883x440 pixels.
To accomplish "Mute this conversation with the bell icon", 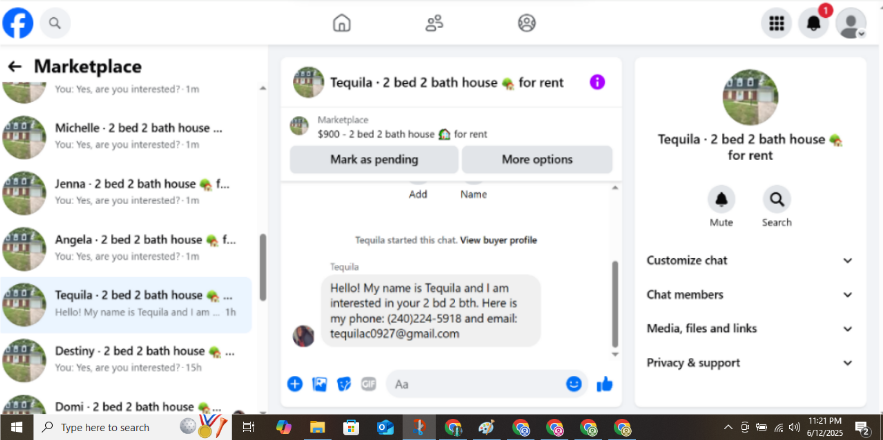I will pyautogui.click(x=721, y=199).
